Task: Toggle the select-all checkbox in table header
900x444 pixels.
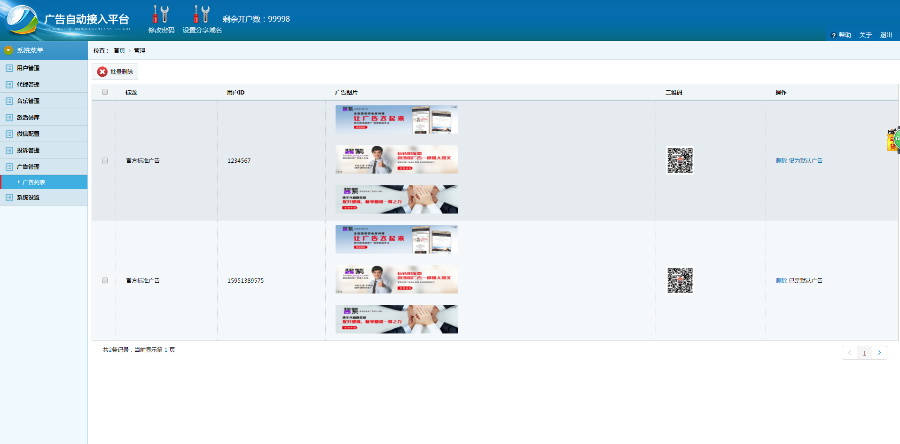Action: [x=104, y=92]
